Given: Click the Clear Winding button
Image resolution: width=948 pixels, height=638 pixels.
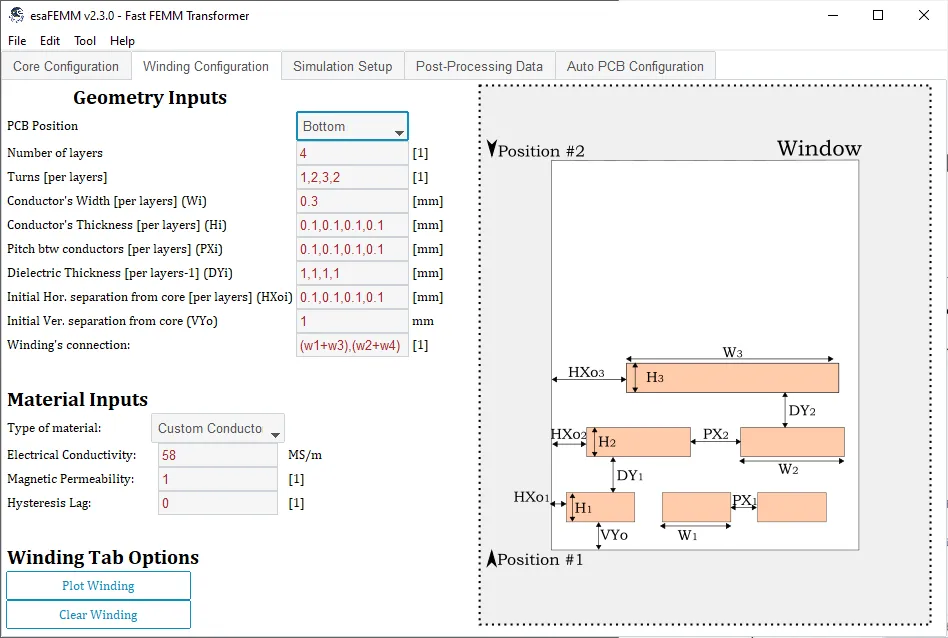Looking at the screenshot, I should [x=99, y=614].
